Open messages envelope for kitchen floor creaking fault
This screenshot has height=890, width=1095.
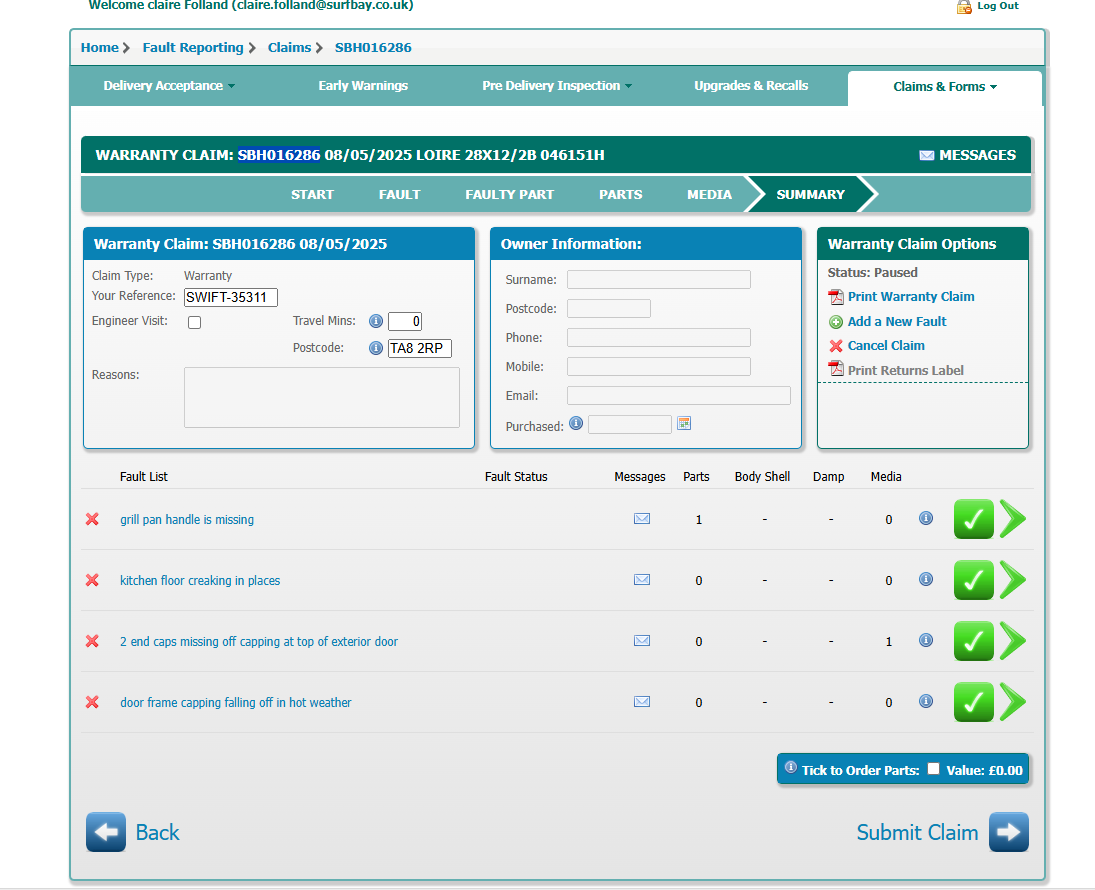point(642,580)
